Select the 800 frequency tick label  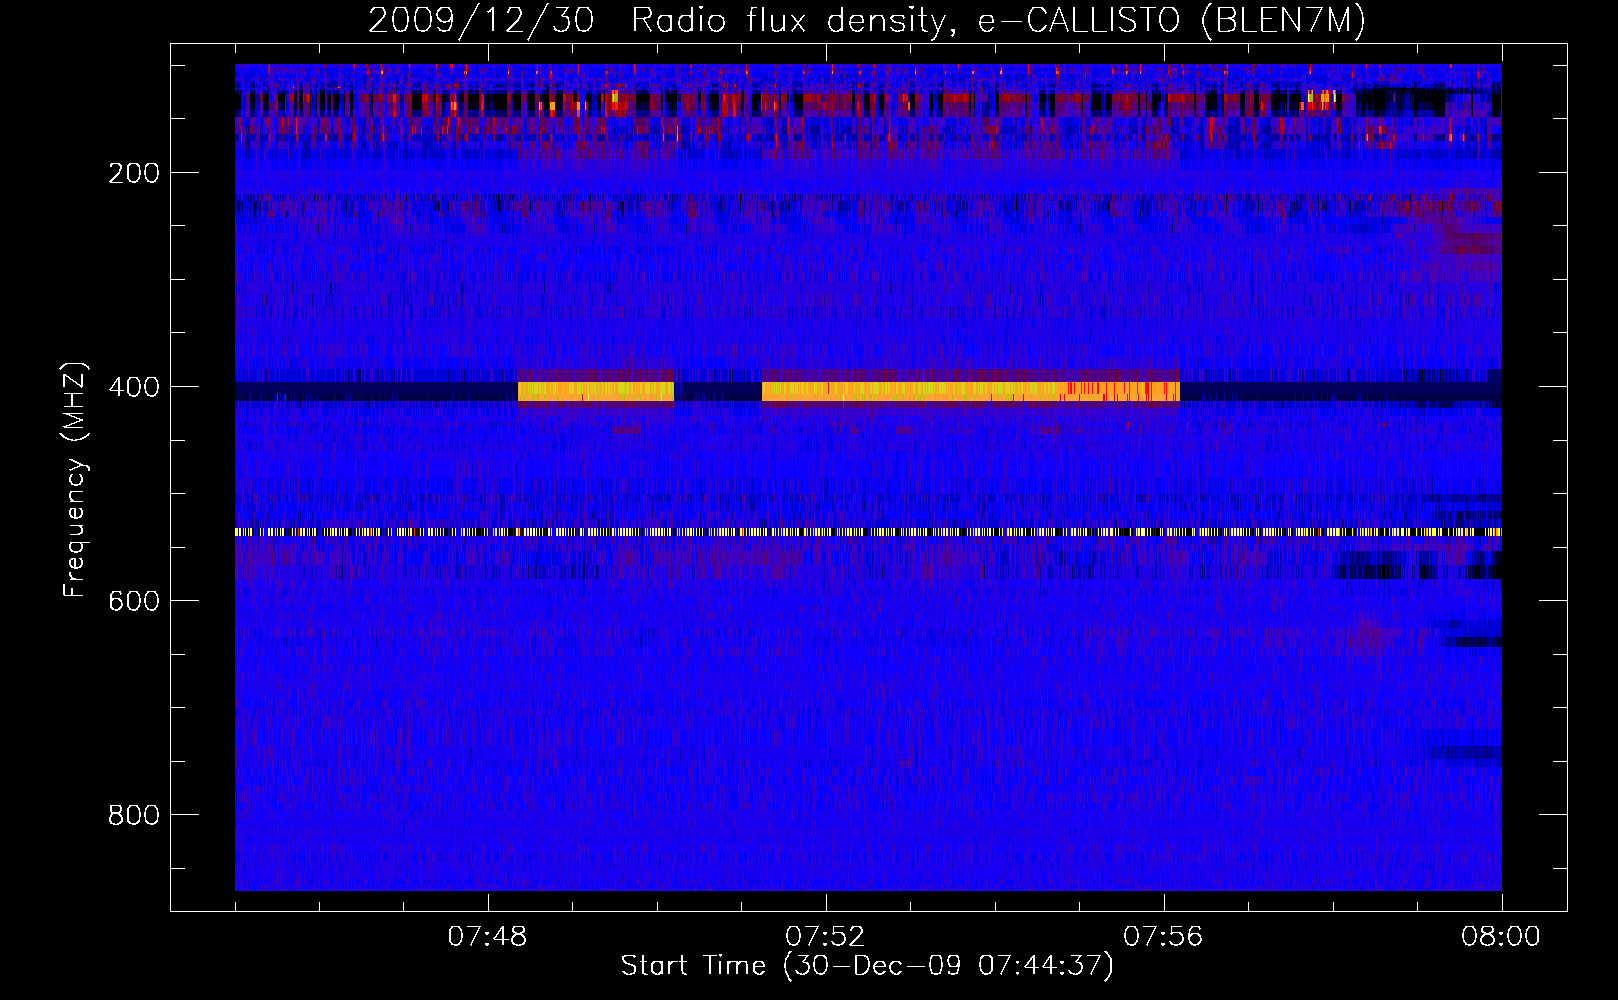click(x=134, y=815)
